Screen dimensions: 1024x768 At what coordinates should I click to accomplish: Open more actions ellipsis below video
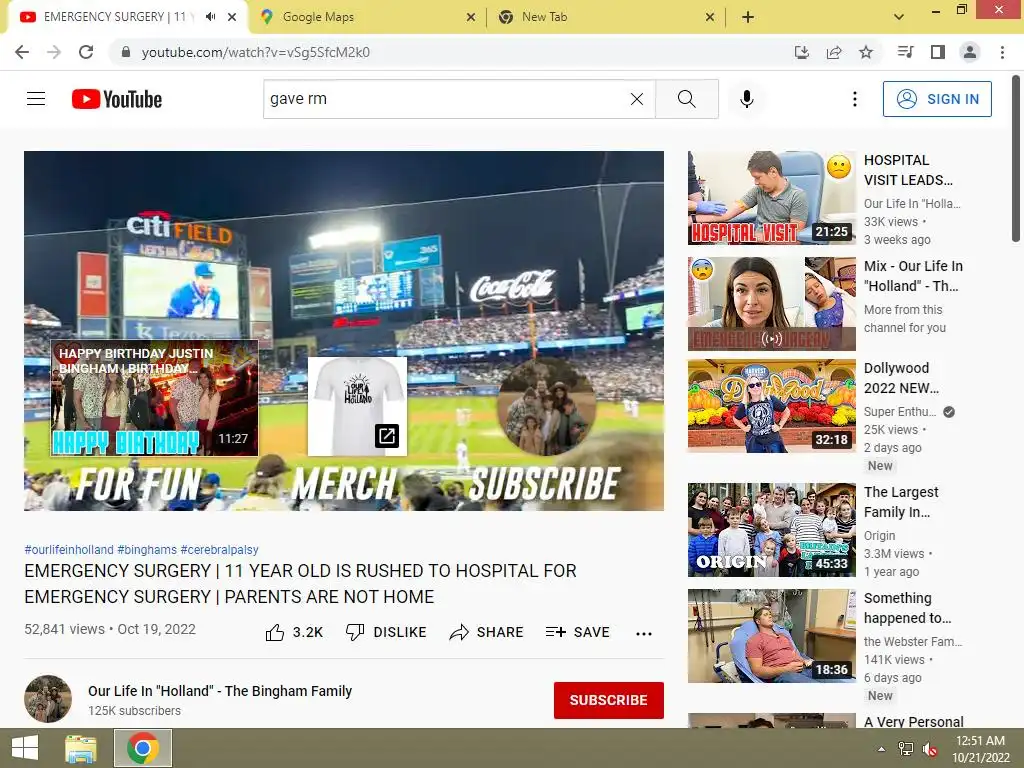coord(644,633)
